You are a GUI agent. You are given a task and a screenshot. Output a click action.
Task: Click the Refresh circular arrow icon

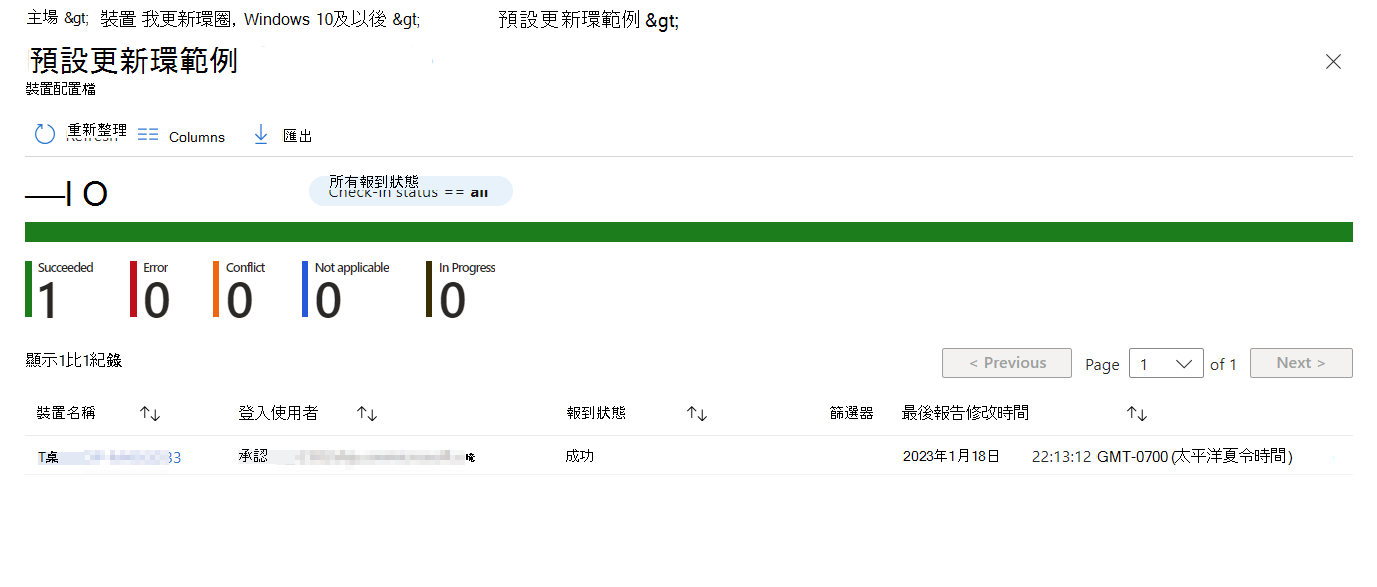point(45,134)
